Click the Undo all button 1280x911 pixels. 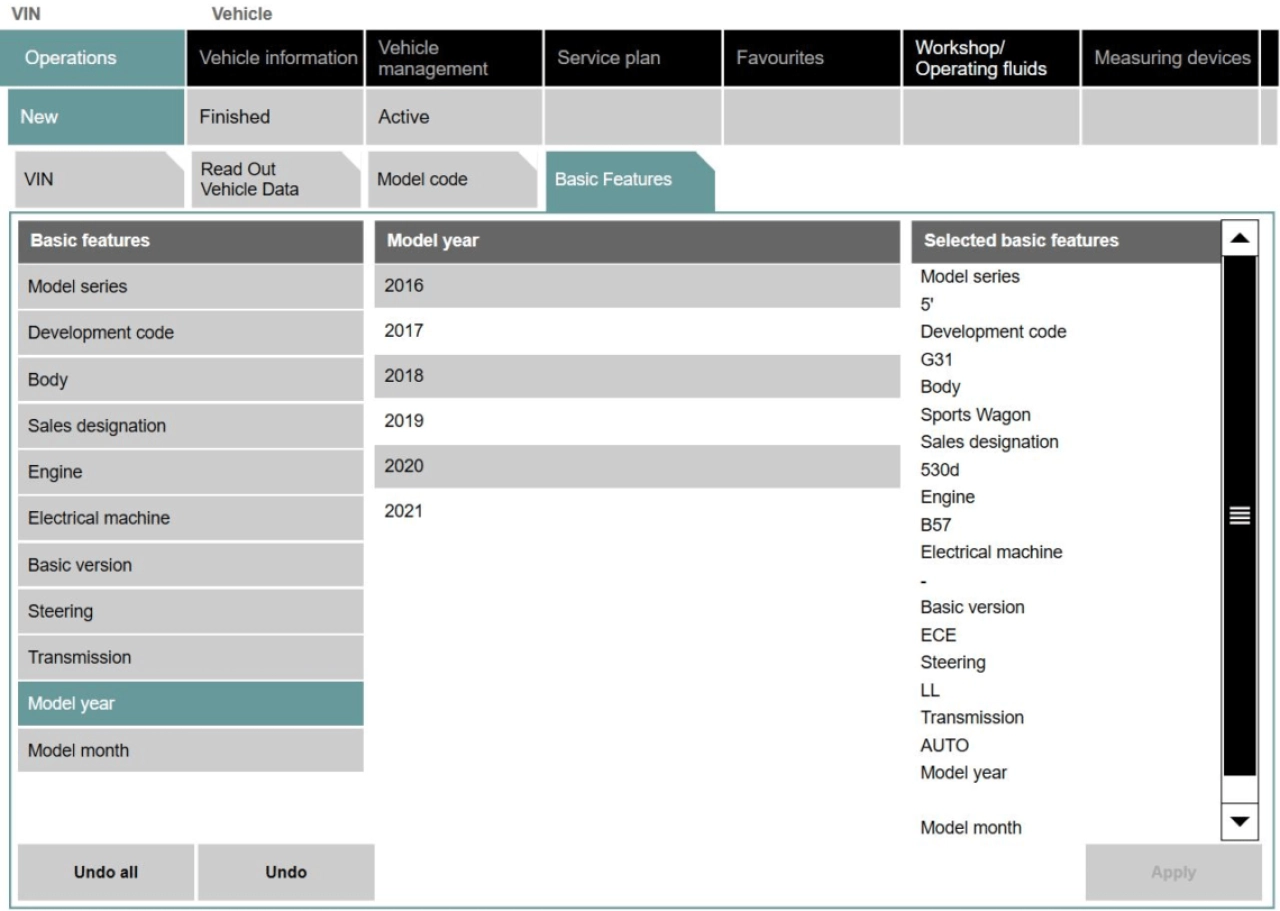pos(106,872)
